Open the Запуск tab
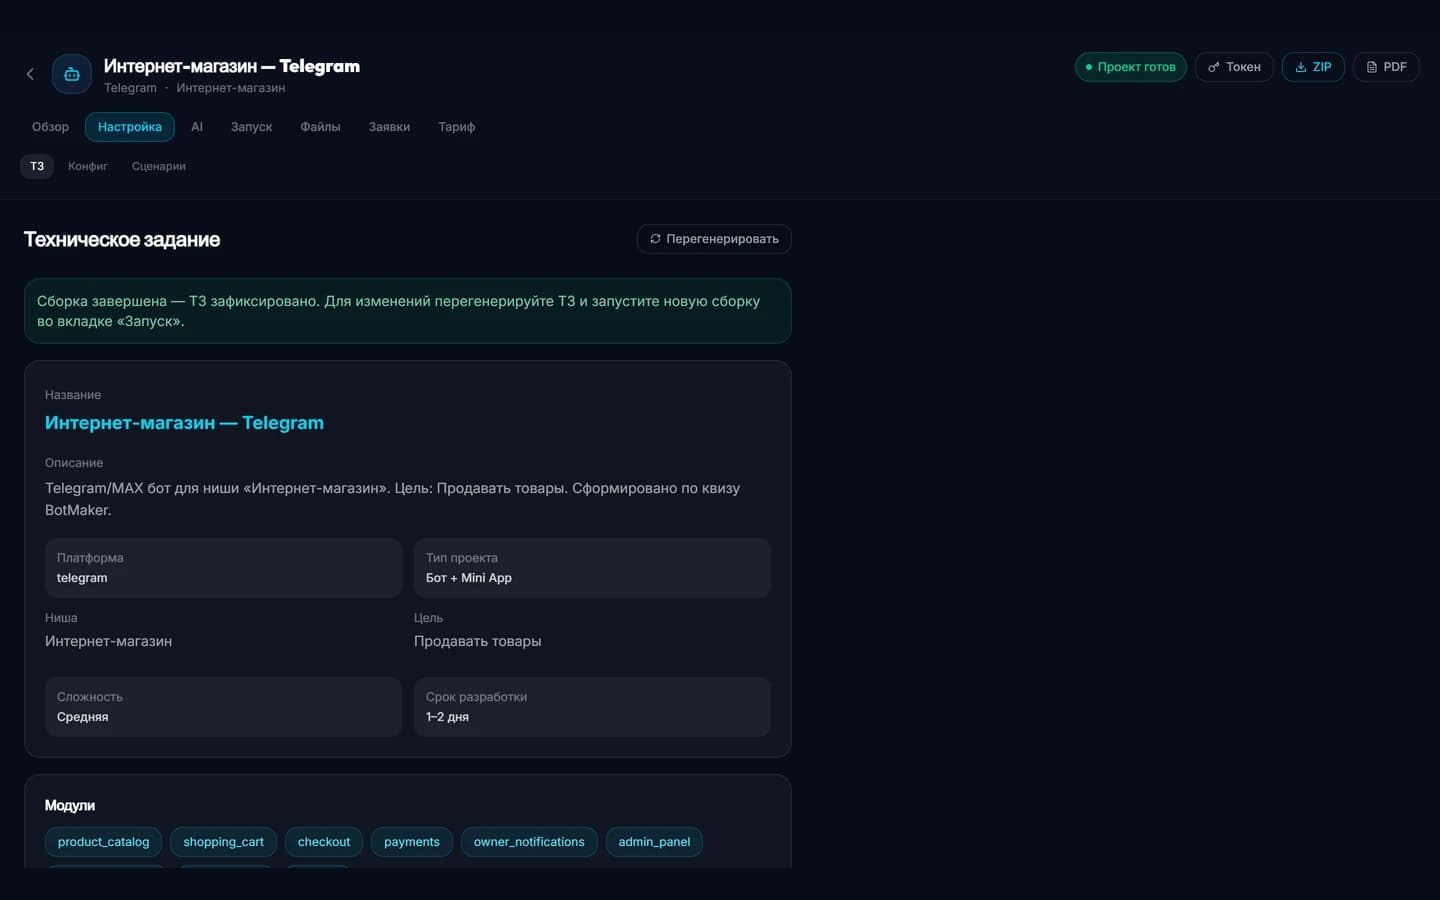The height and width of the screenshot is (900, 1440). tap(251, 127)
